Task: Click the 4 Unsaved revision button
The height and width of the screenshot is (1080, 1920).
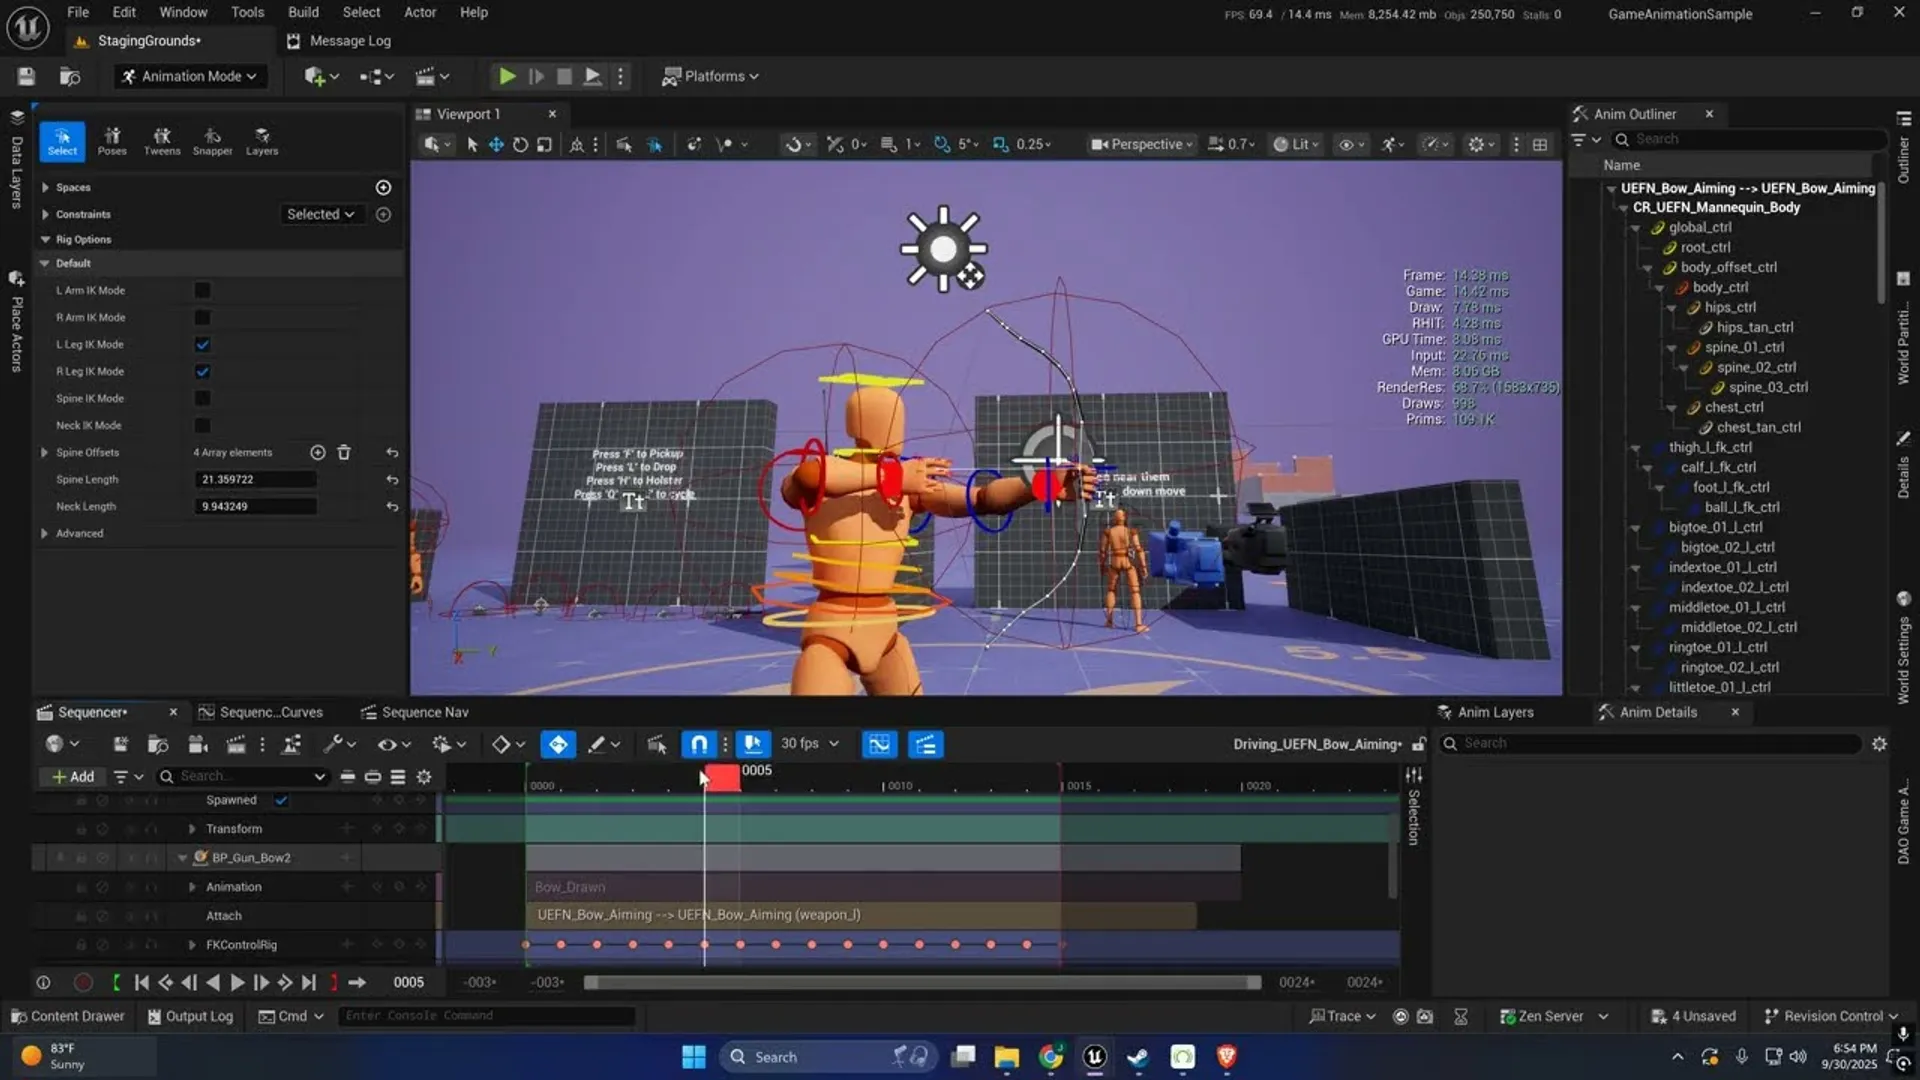Action: pos(1694,1015)
